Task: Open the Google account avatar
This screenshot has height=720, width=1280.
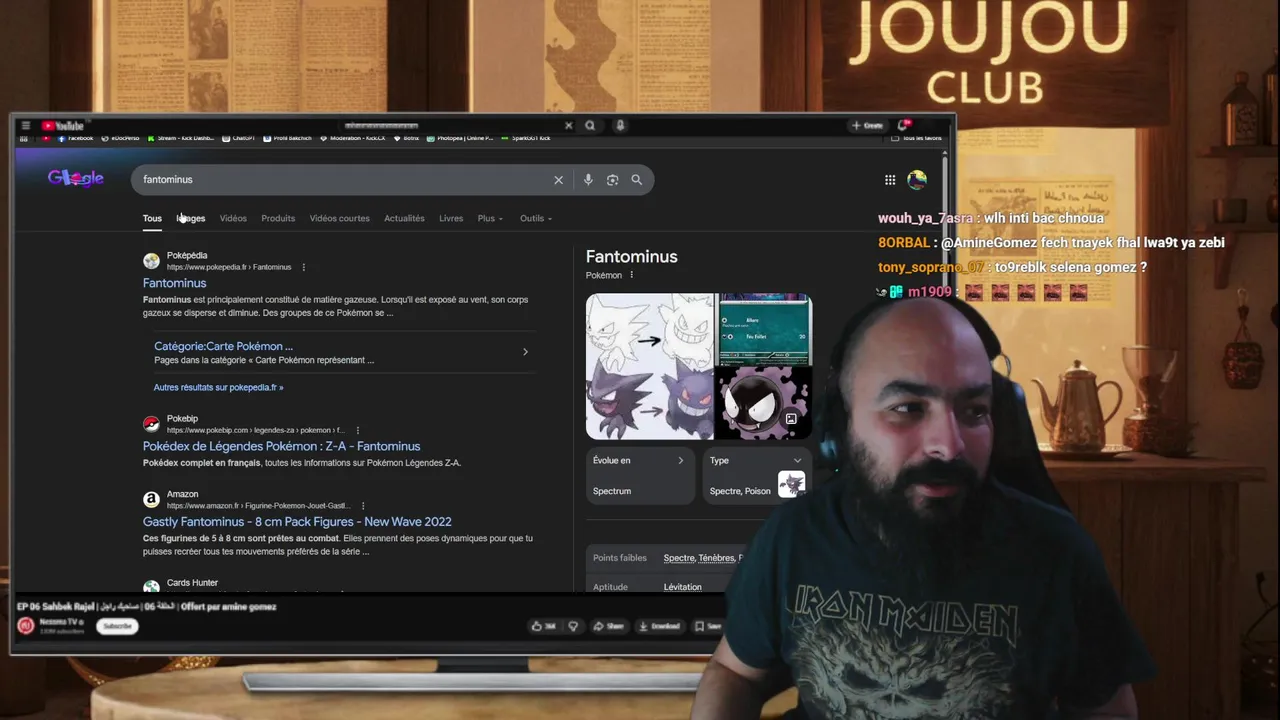Action: click(x=917, y=180)
